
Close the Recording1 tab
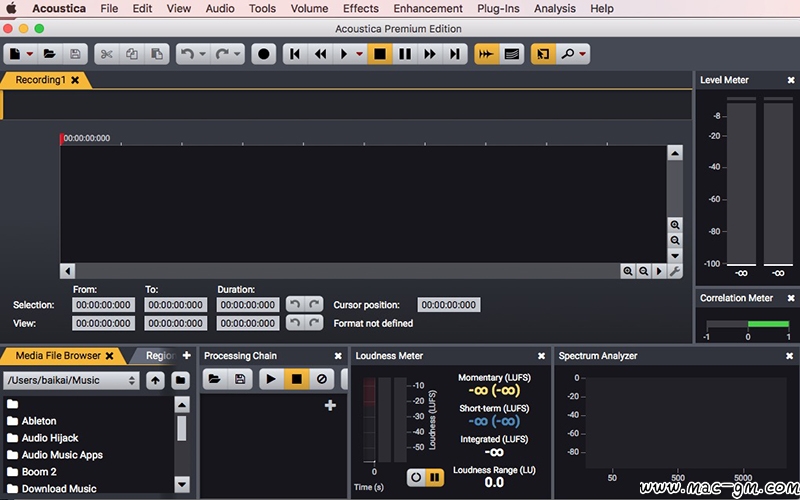(75, 80)
